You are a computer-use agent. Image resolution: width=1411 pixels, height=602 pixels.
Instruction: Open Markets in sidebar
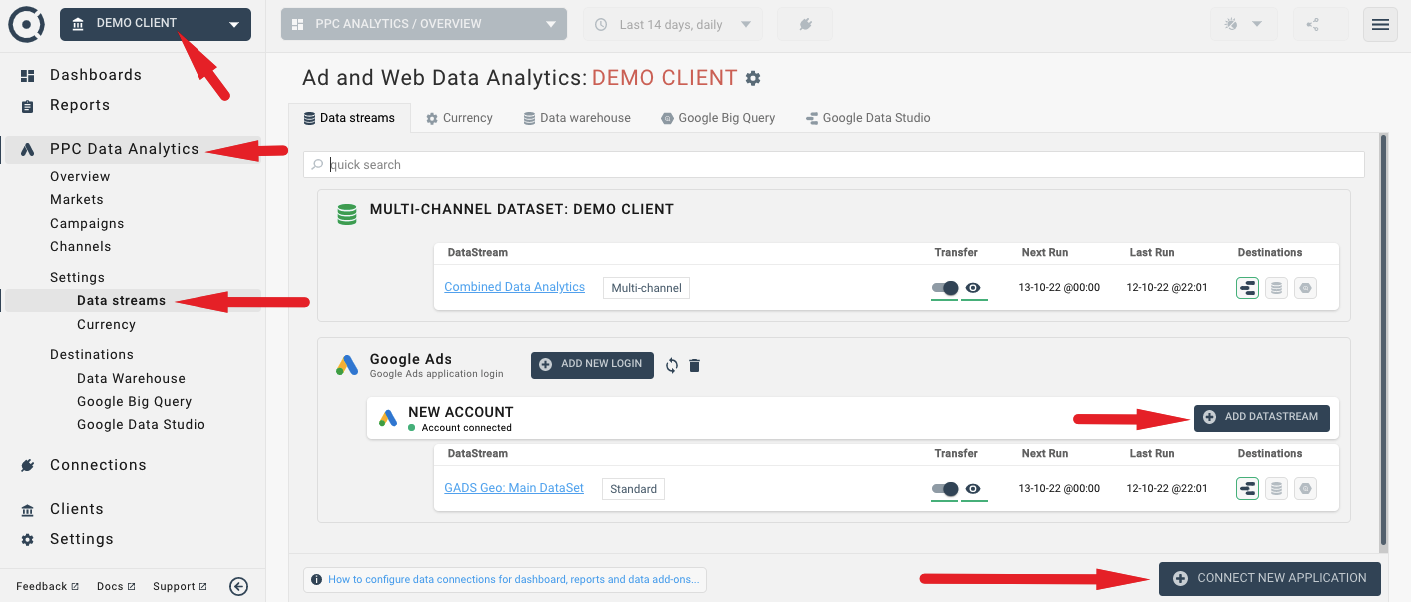pyautogui.click(x=77, y=199)
